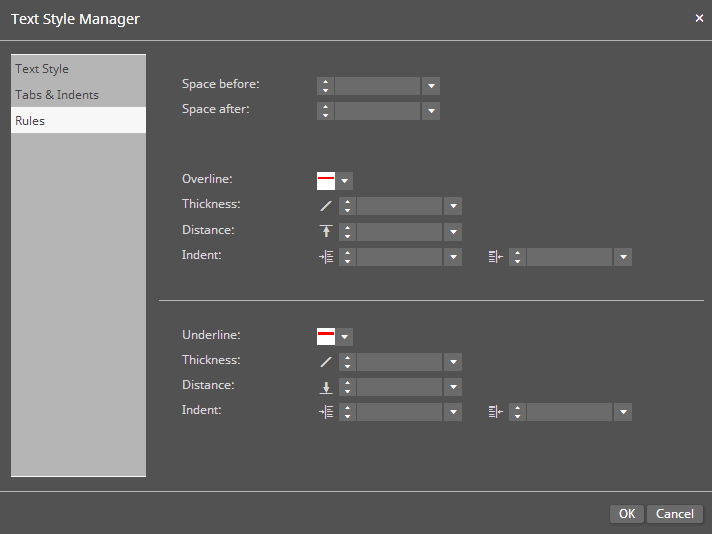This screenshot has width=712, height=534.
Task: Click the Overline thickness line icon
Action: coord(325,206)
